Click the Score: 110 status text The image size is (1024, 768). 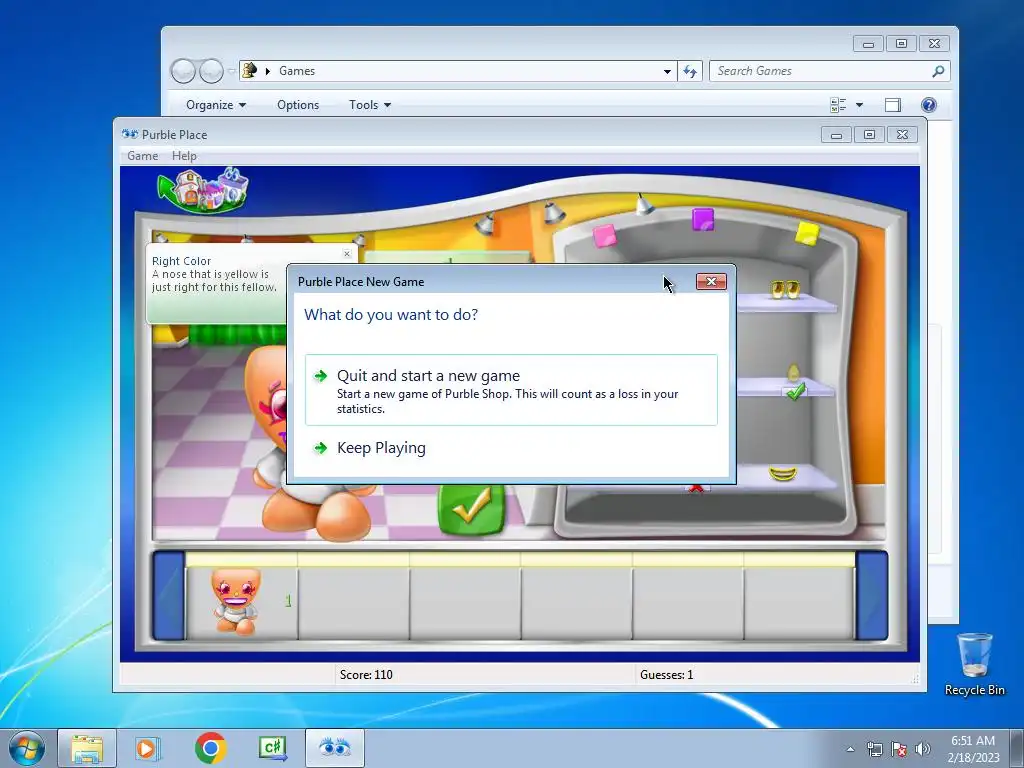366,675
